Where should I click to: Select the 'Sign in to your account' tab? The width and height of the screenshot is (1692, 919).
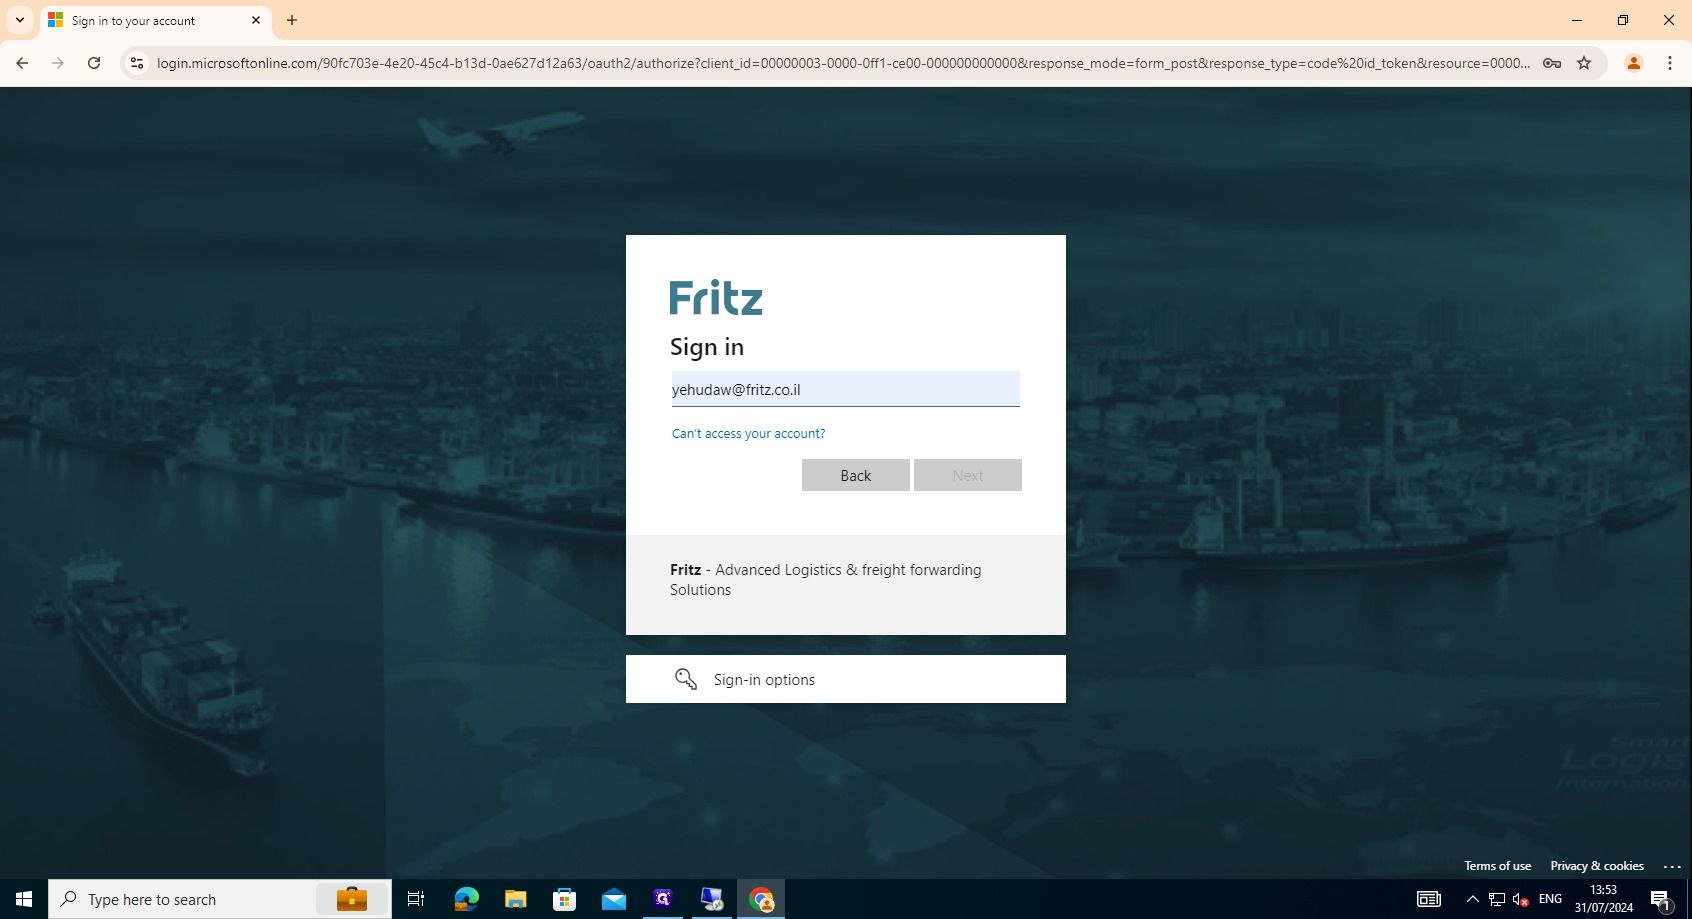click(155, 21)
